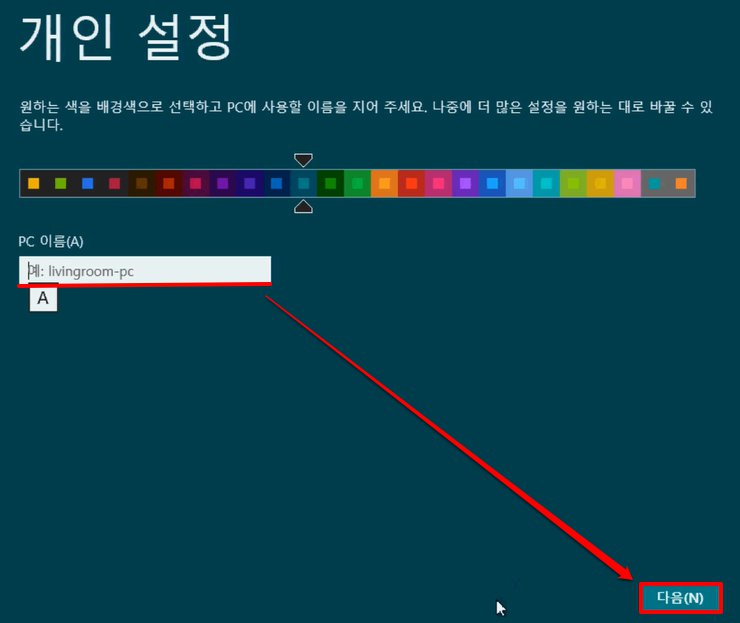Select the dark brown color swatch
740x623 pixels.
click(142, 183)
